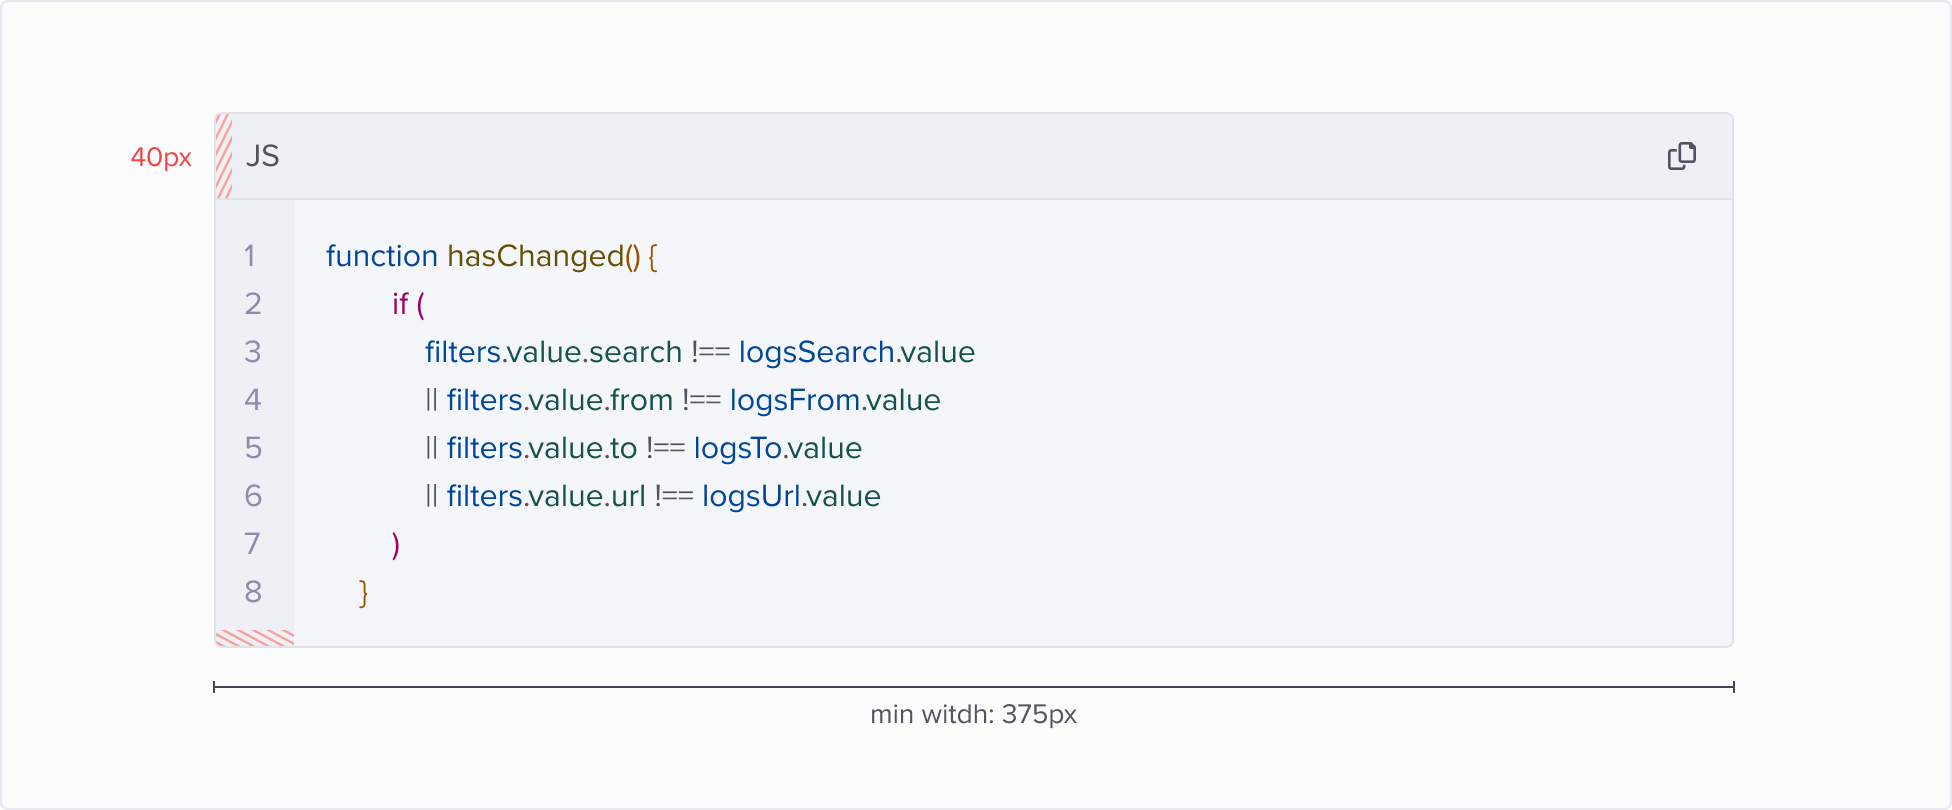Image resolution: width=1952 pixels, height=810 pixels.
Task: Select line number 1 in gutter
Action: pyautogui.click(x=250, y=256)
